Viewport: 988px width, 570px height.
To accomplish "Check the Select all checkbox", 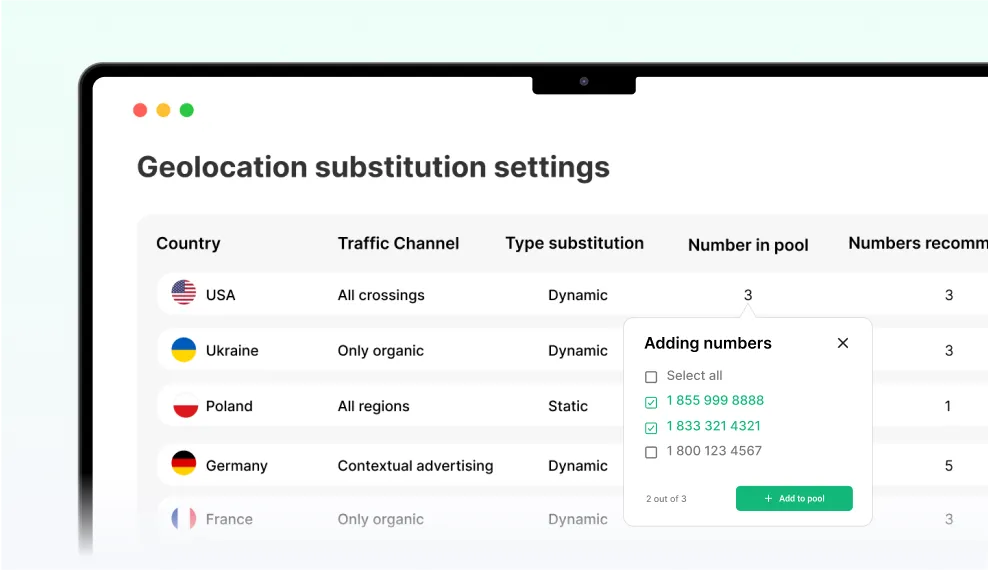I will click(x=651, y=377).
